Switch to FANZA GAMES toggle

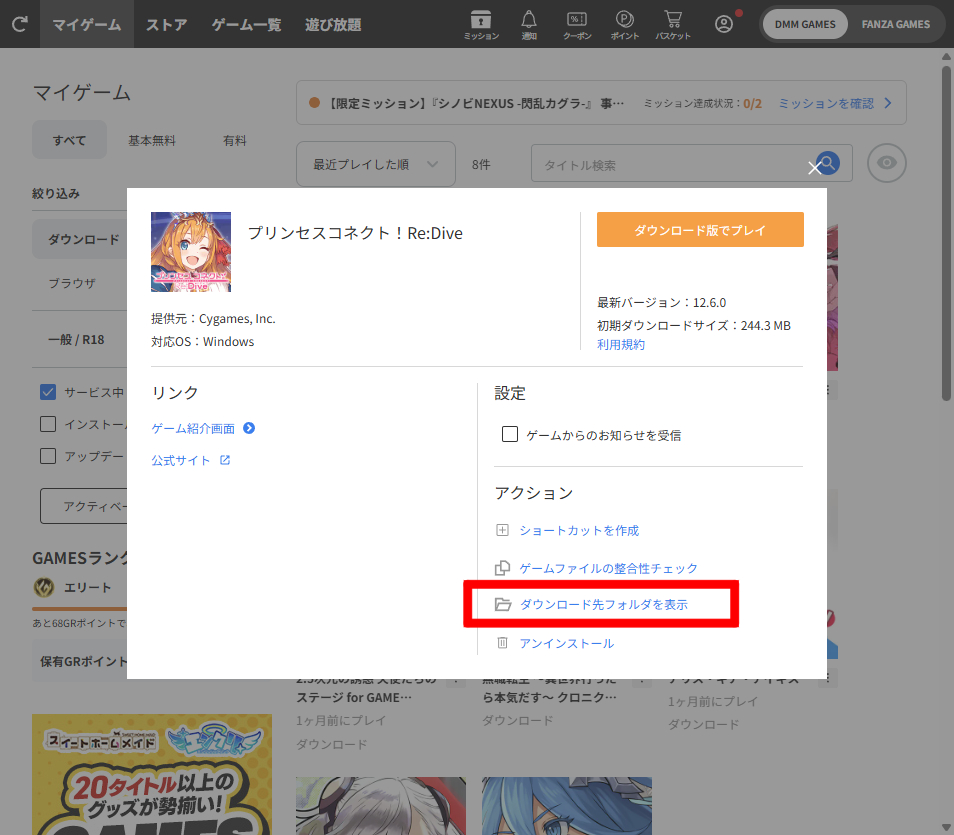tap(896, 24)
